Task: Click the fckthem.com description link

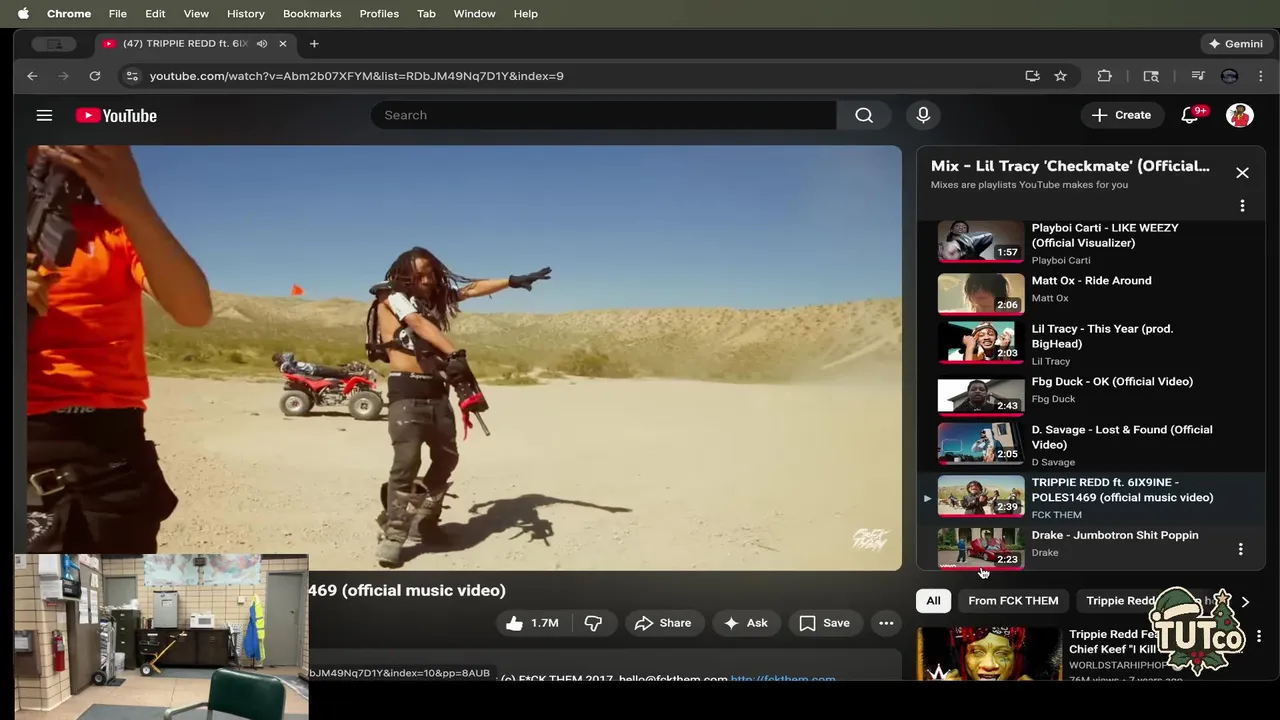Action: click(783, 678)
